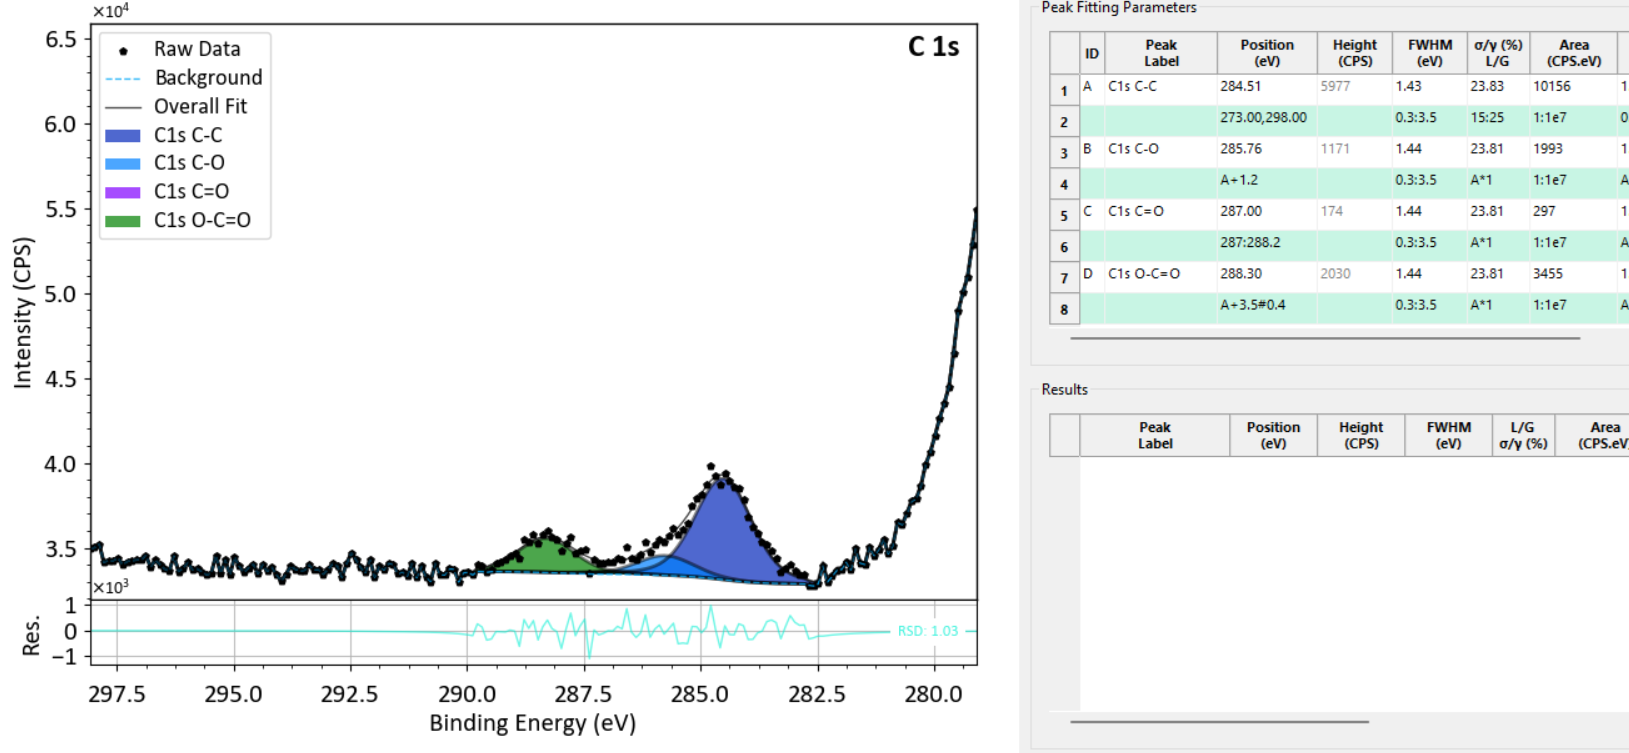Click Peak Label header in fitting parameters table

[x=1161, y=54]
